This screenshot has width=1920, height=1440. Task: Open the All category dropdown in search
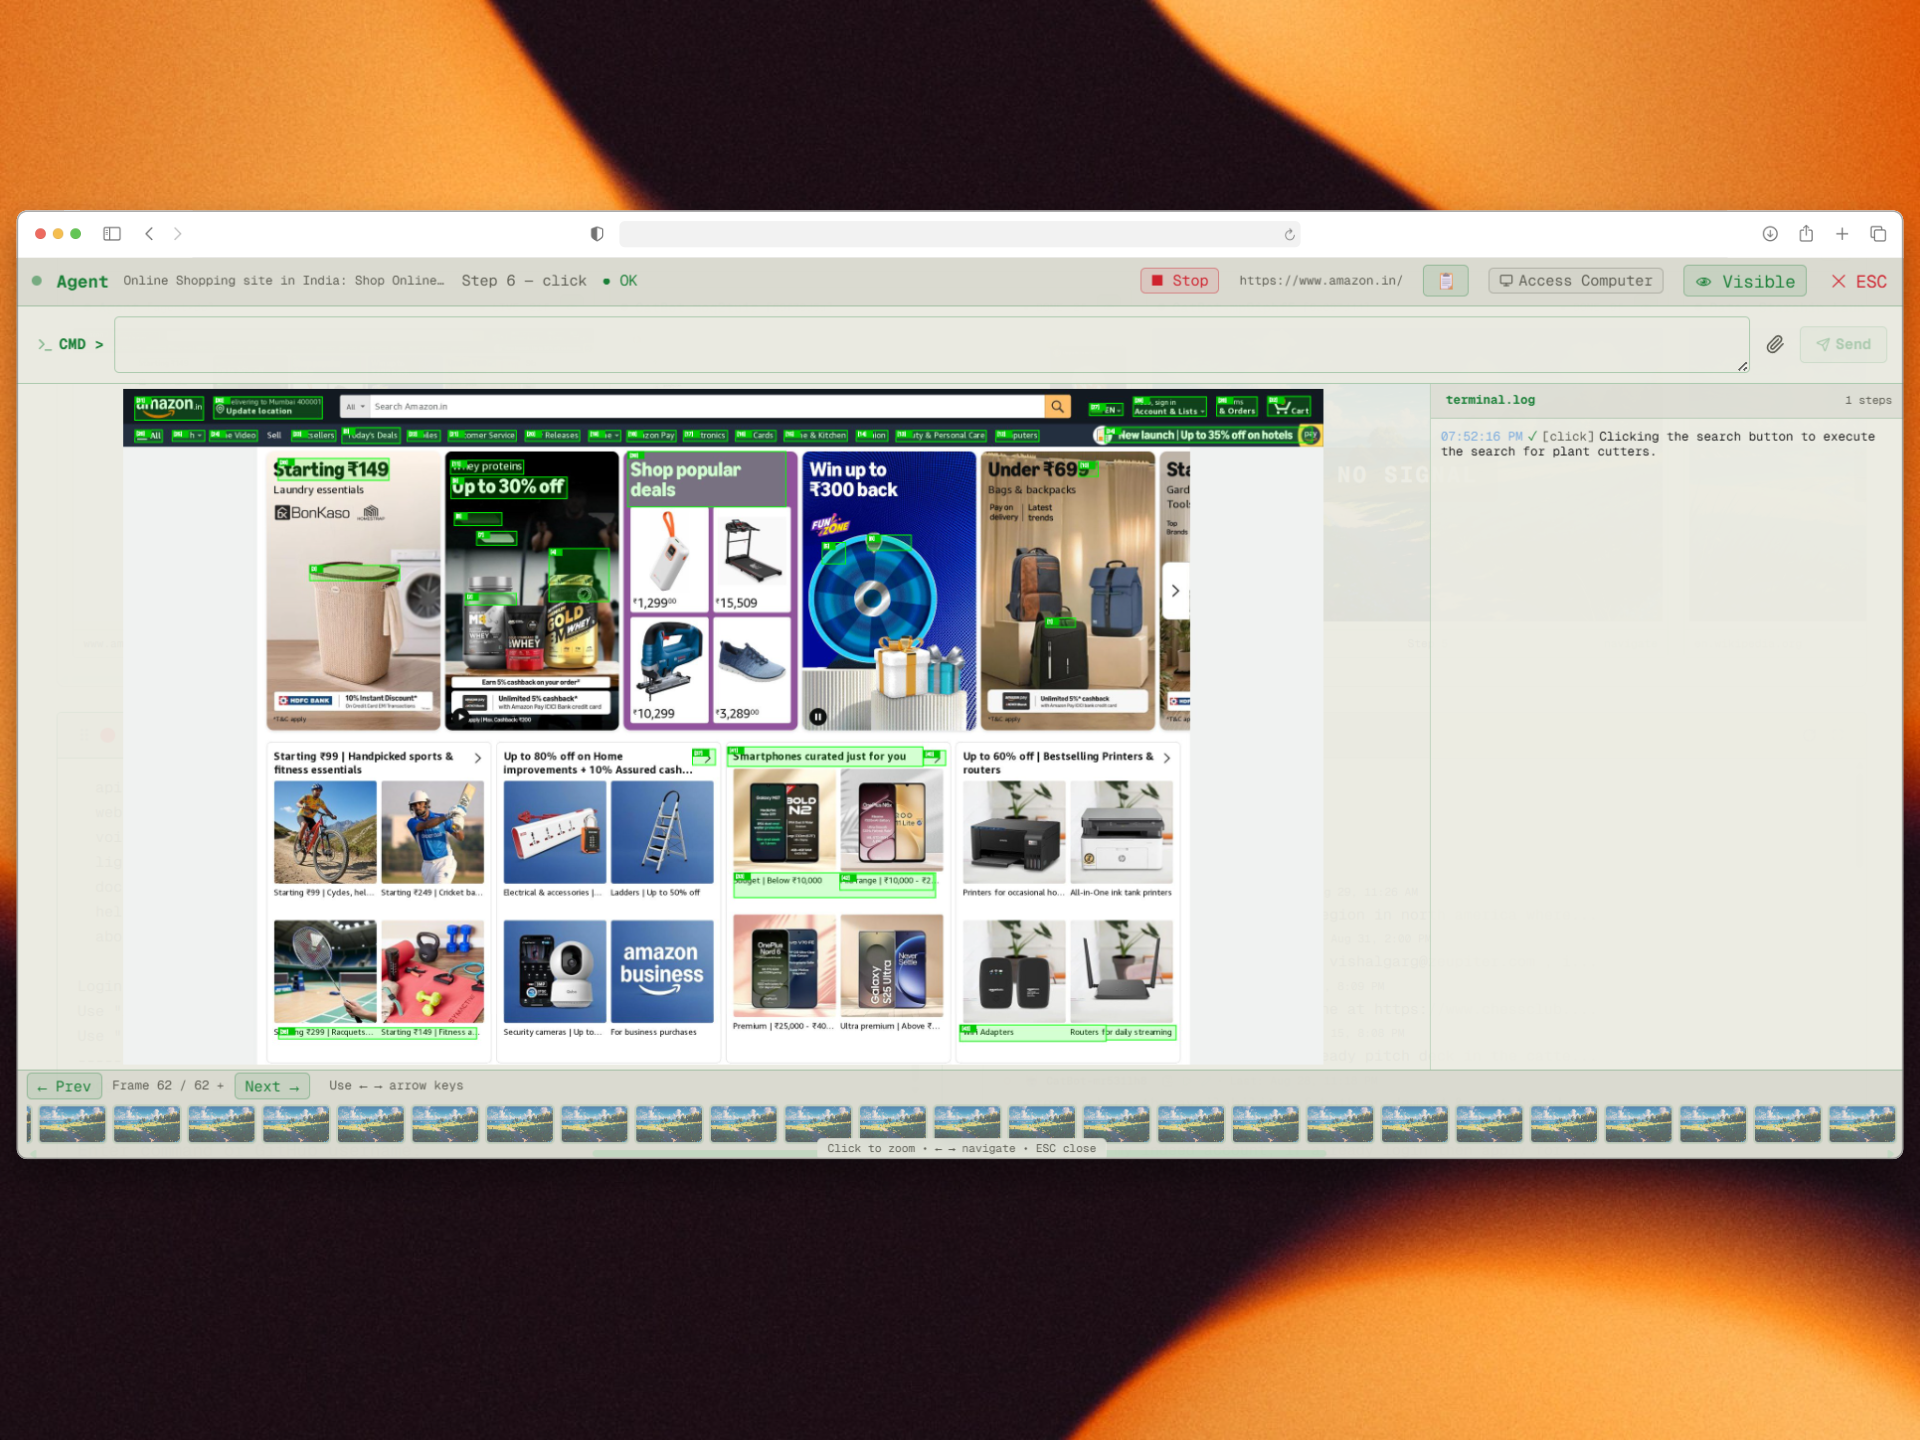click(x=355, y=407)
